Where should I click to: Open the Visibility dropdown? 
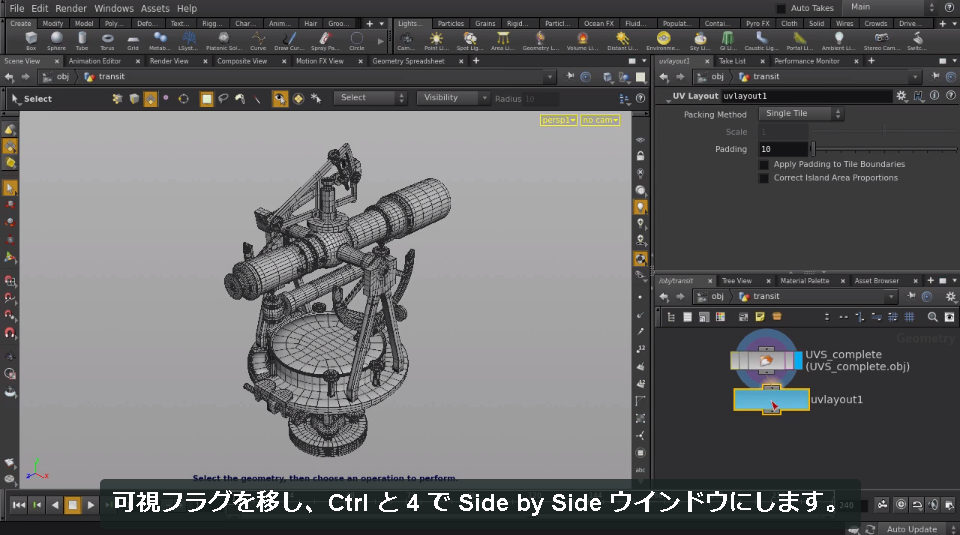tap(452, 98)
